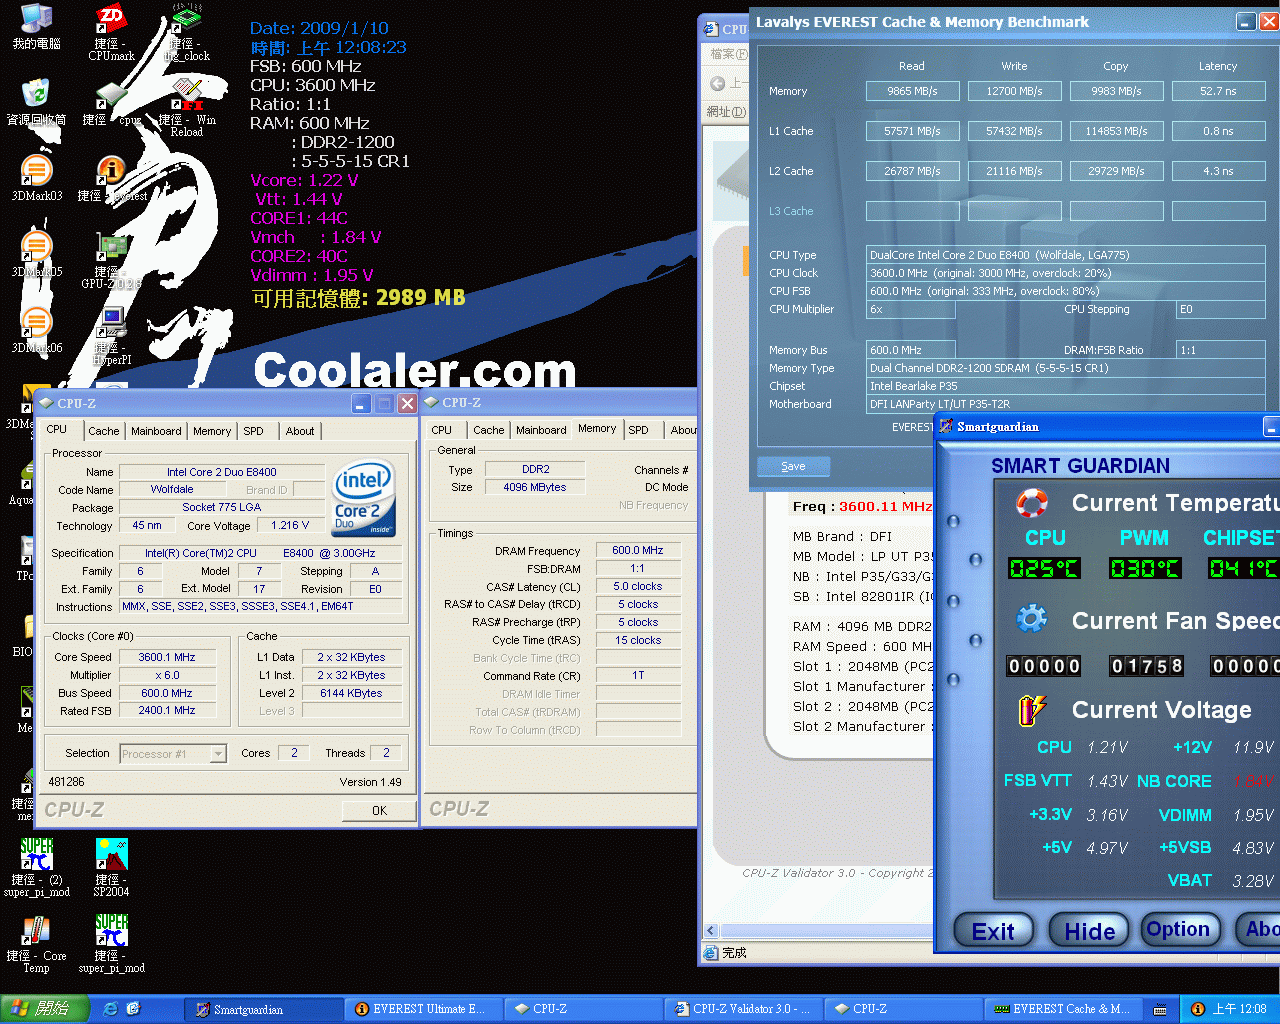Click the browser horizontal scrollbar left arrow

coord(711,931)
